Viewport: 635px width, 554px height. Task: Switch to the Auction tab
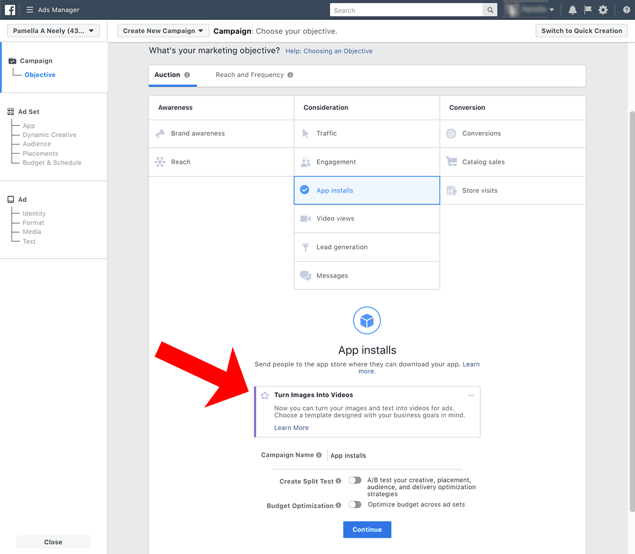pos(173,75)
